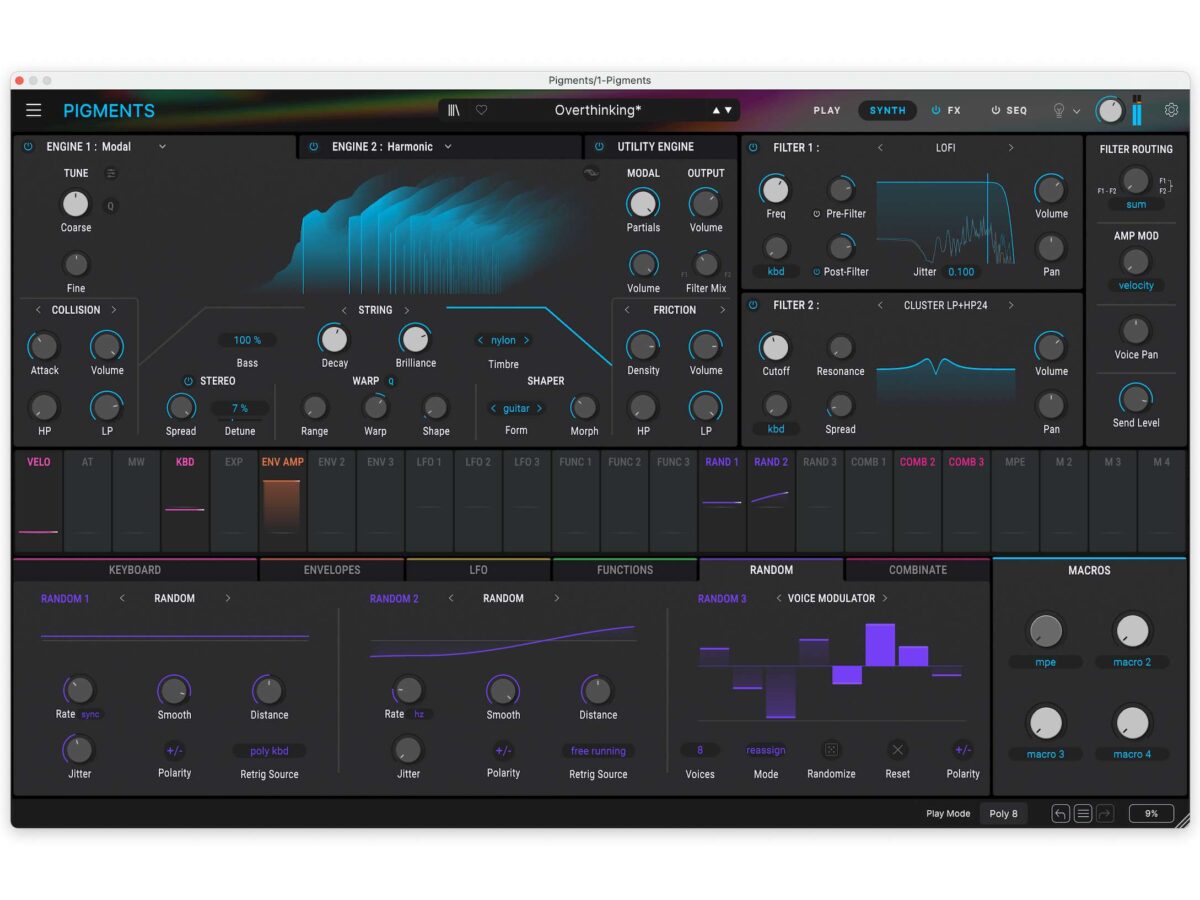Click the lightbulb sound design tips icon
Screen dimensions: 1200x900
pos(1059,111)
